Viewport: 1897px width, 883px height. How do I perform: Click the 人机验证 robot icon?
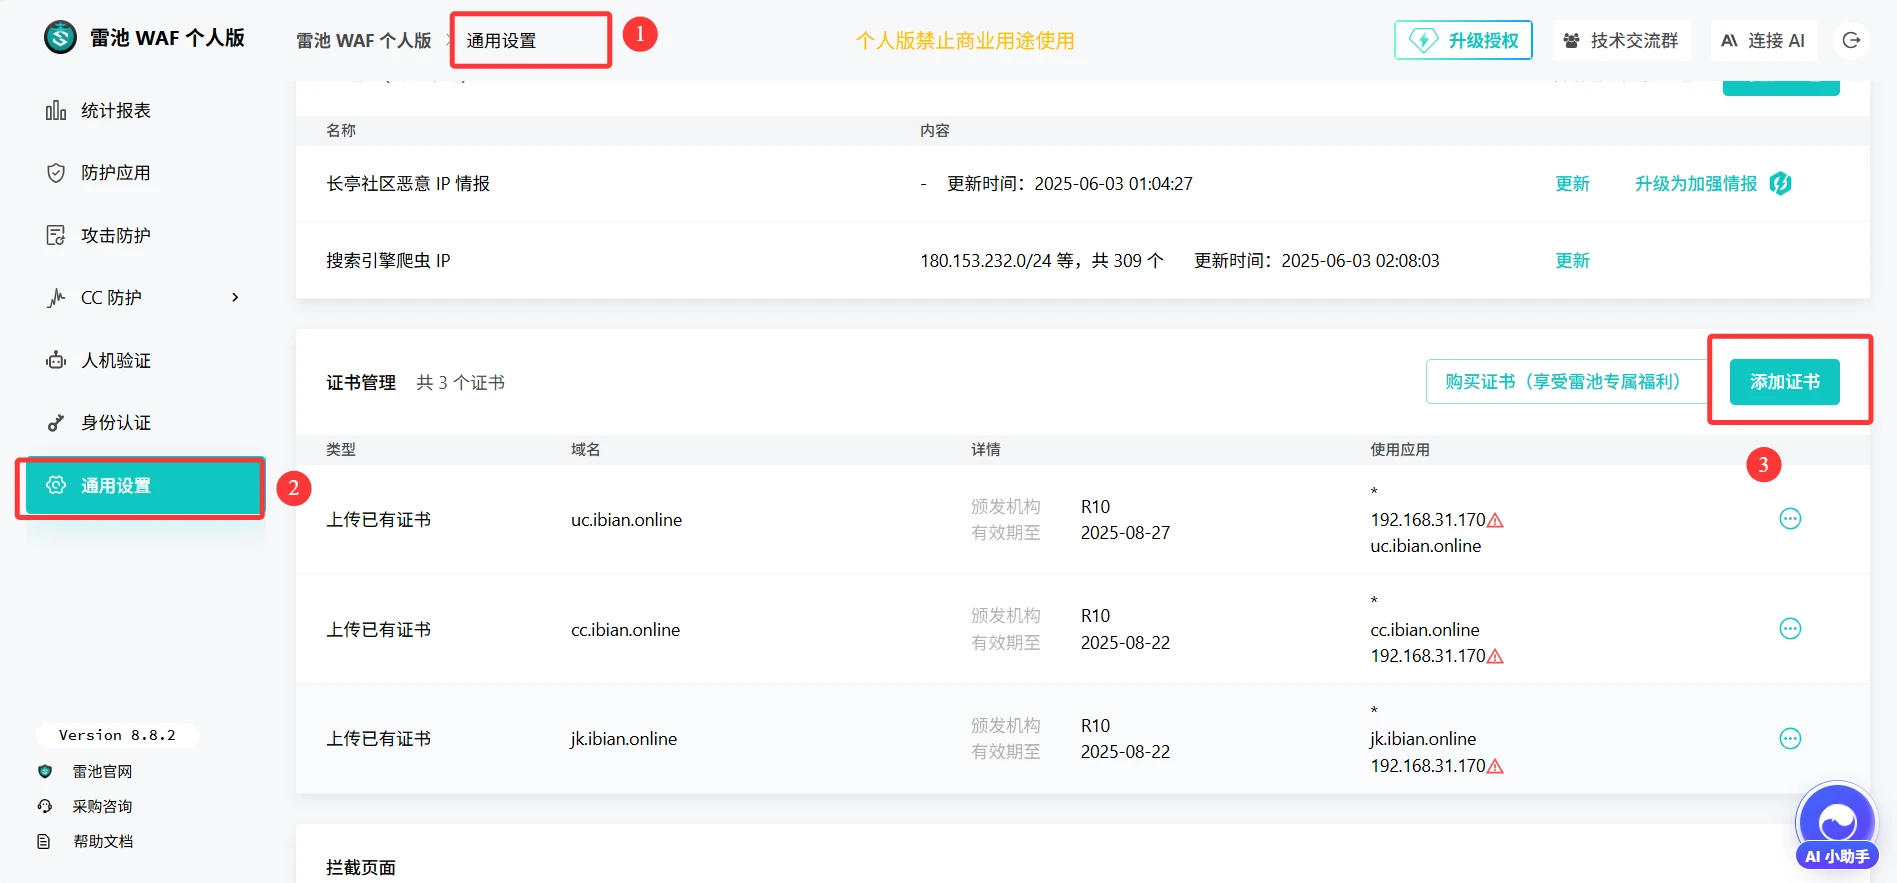(x=56, y=360)
